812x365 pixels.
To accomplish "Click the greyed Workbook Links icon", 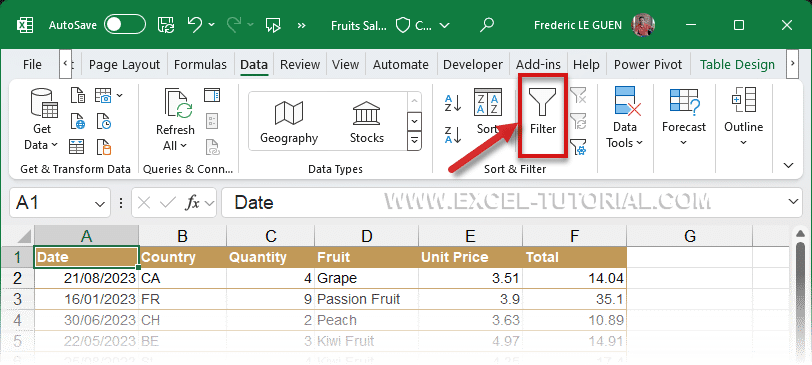I will click(x=212, y=147).
